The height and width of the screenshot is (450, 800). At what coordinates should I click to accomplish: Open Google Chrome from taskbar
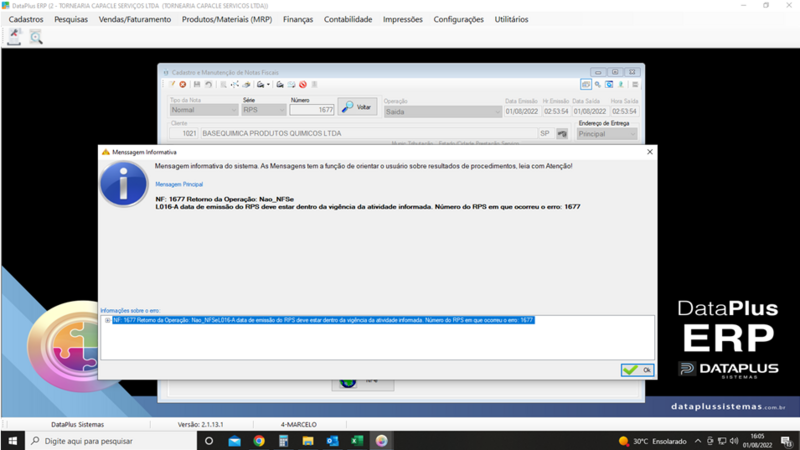[259, 441]
